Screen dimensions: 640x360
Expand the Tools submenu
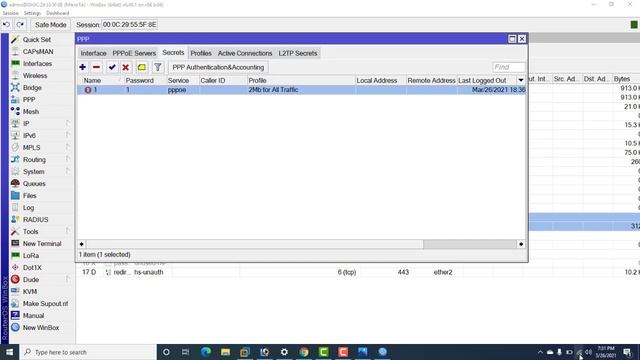pos(68,231)
